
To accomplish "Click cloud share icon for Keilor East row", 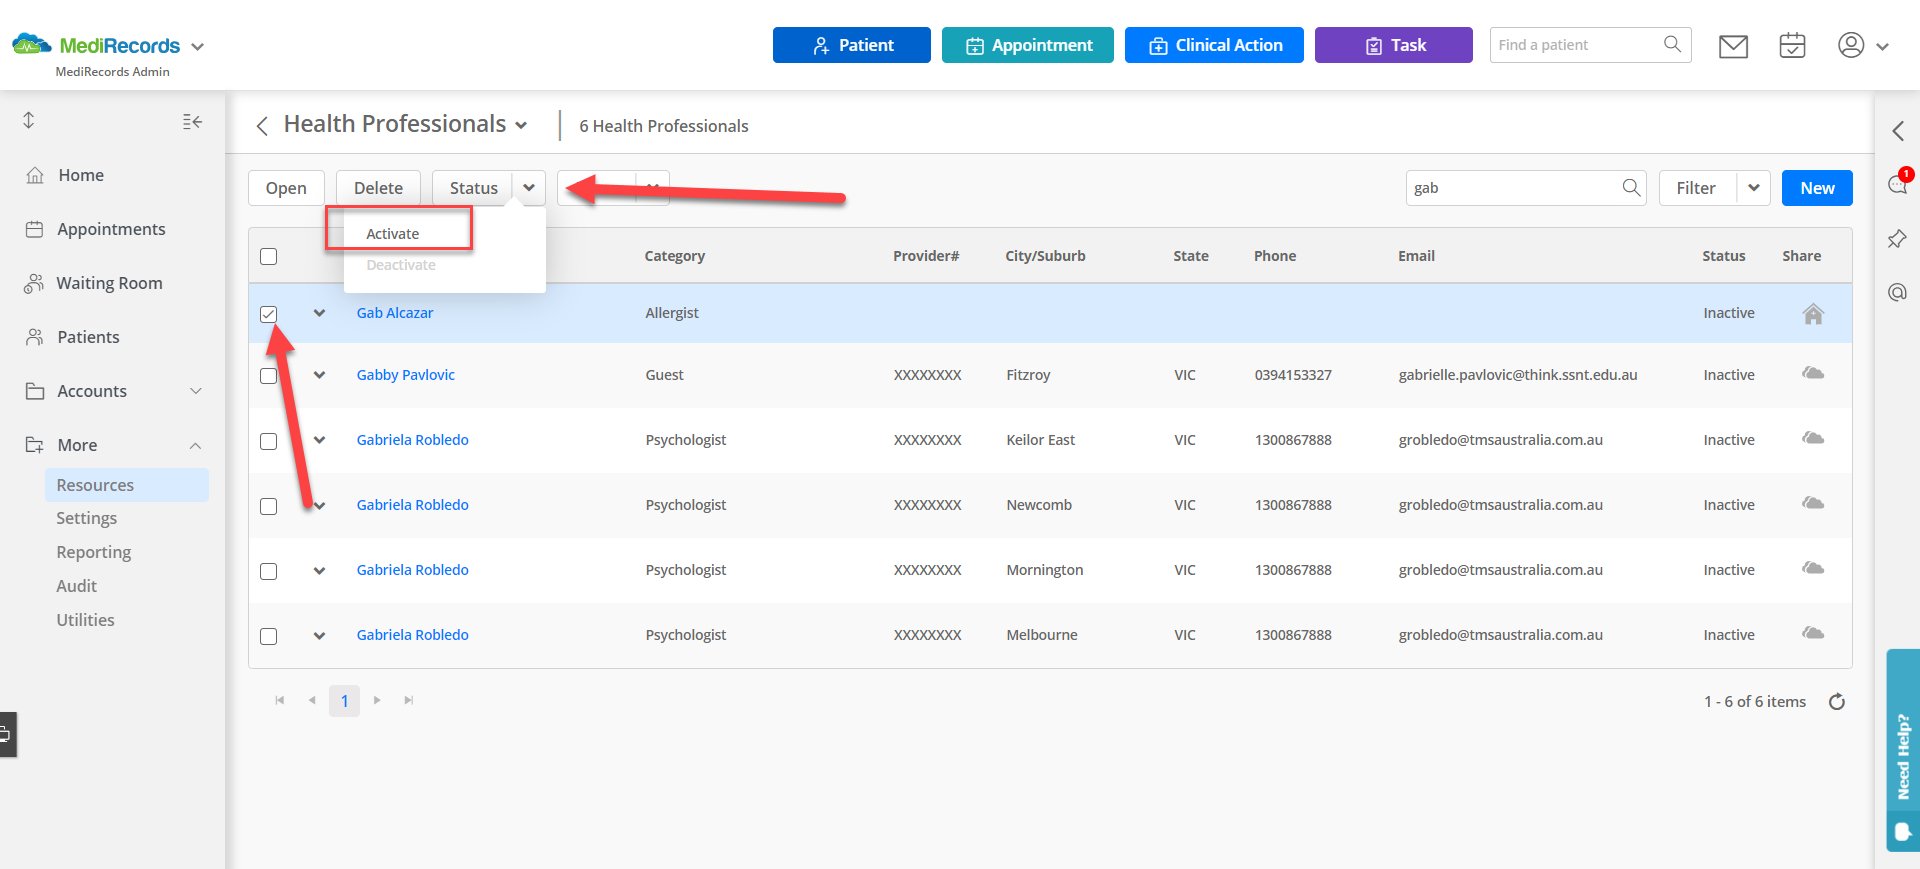I will pos(1813,438).
